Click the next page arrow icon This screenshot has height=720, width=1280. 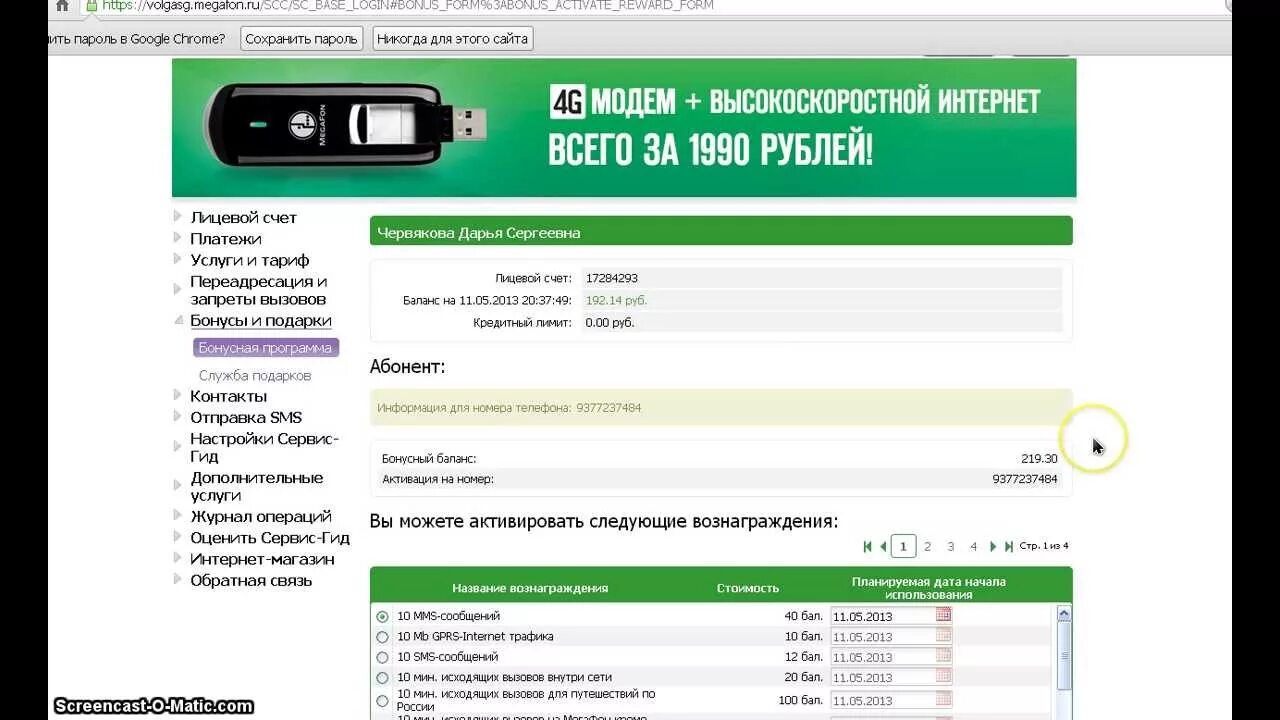tap(993, 547)
